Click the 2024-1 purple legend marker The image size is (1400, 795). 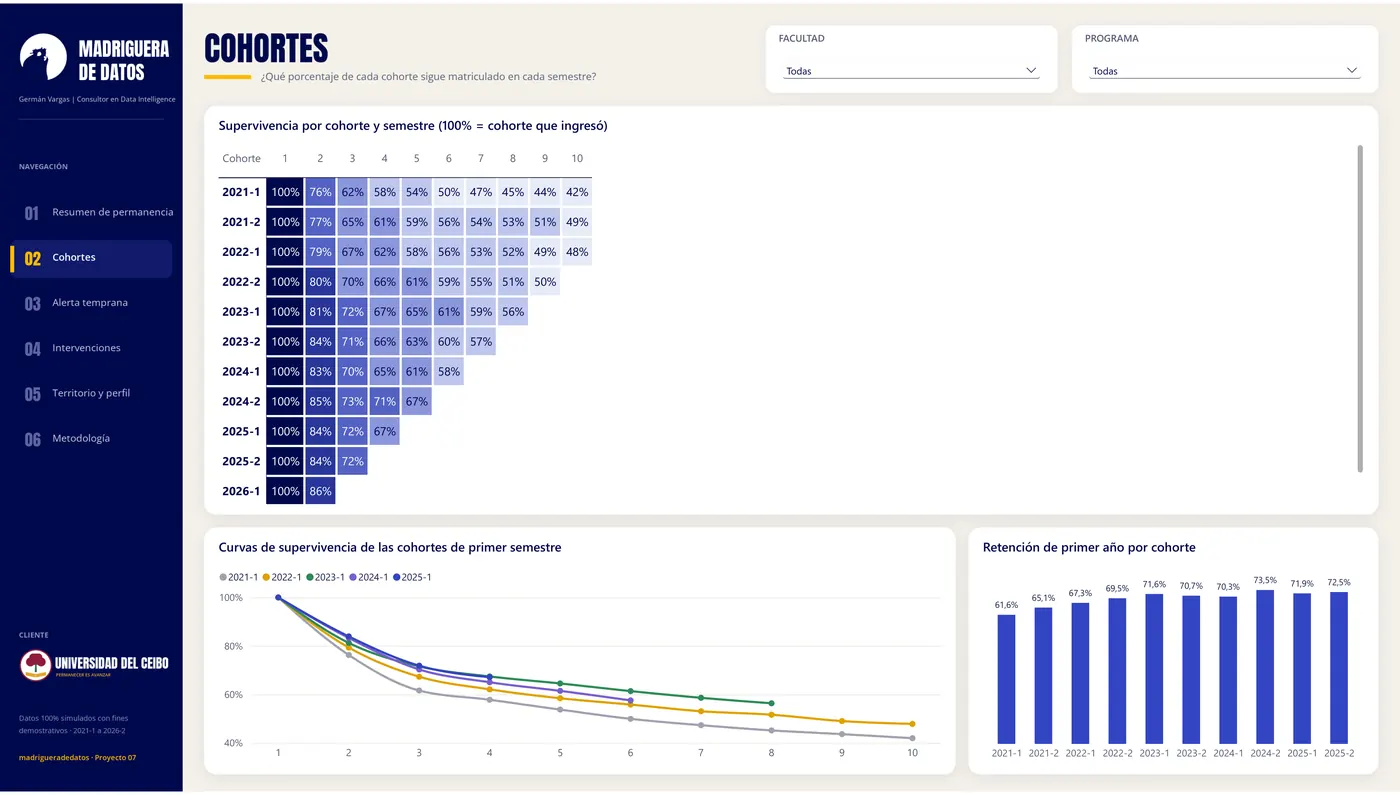353,577
